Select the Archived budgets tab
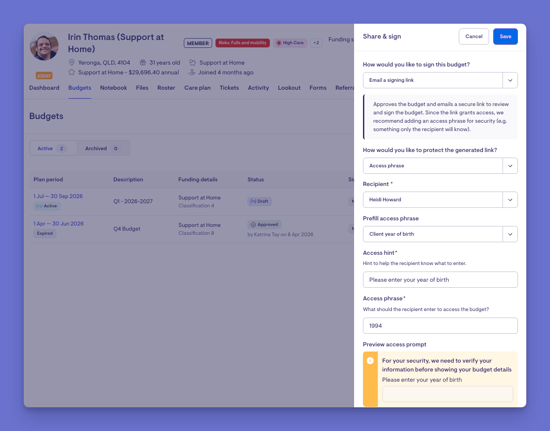 (x=101, y=148)
